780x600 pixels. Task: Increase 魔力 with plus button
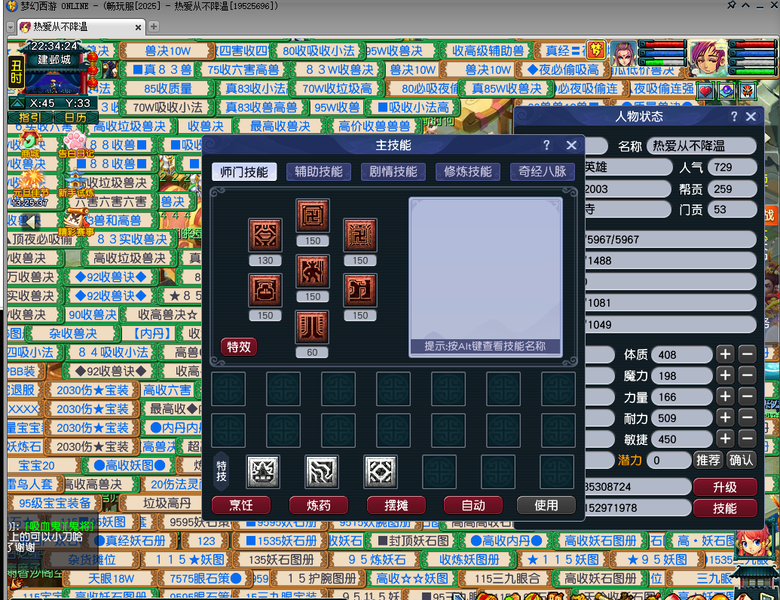click(725, 375)
